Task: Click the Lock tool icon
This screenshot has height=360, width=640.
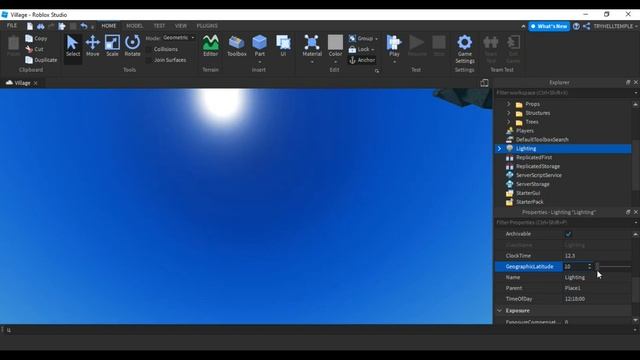Action: click(352, 49)
